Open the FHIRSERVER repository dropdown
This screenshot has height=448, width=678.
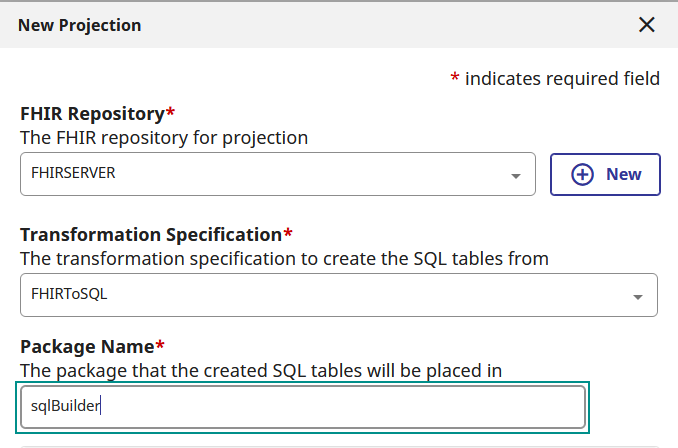pyautogui.click(x=270, y=174)
